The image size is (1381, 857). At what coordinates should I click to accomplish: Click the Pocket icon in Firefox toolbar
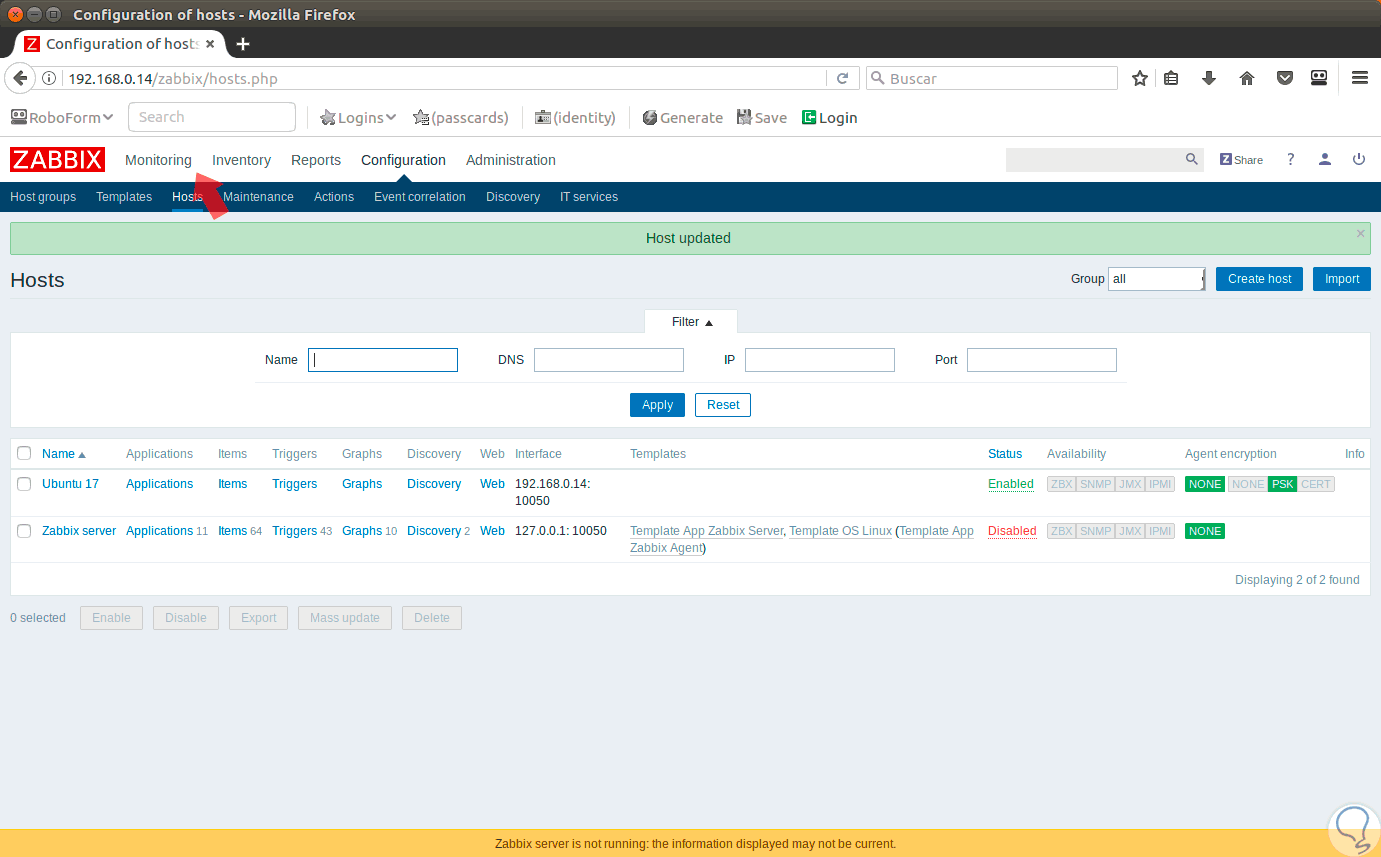click(1285, 78)
